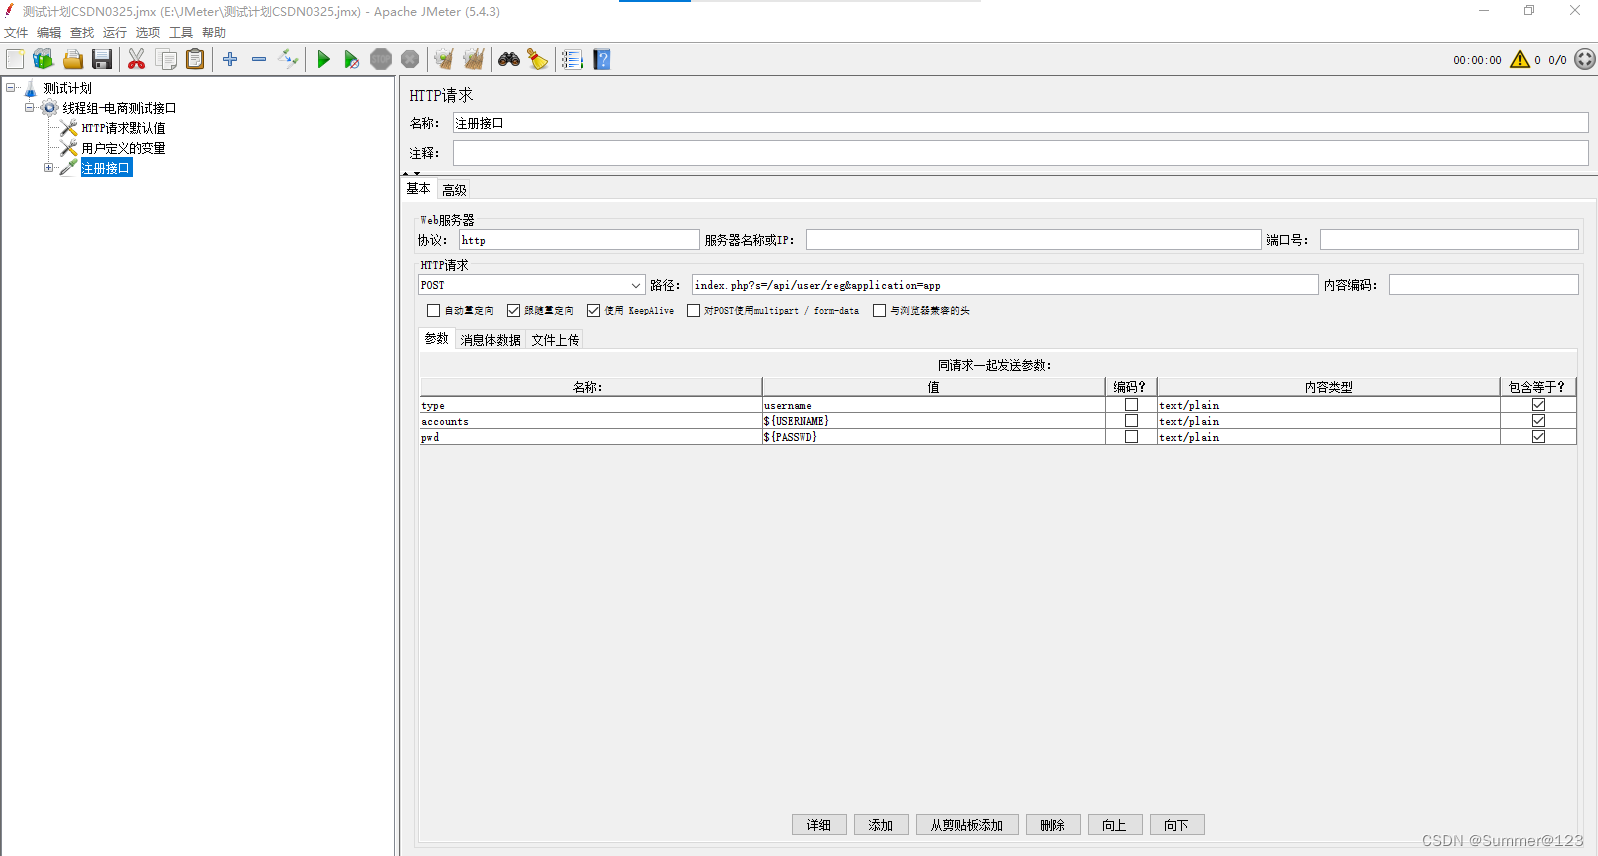Viewport: 1598px width, 856px height.
Task: Toggle include-equals for pwd row
Action: click(x=1538, y=437)
